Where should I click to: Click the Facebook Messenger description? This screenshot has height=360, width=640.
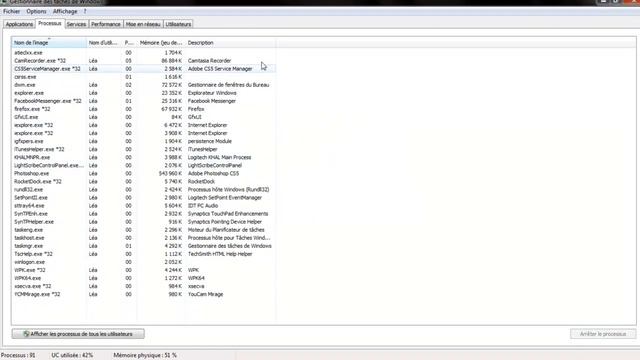(212, 101)
